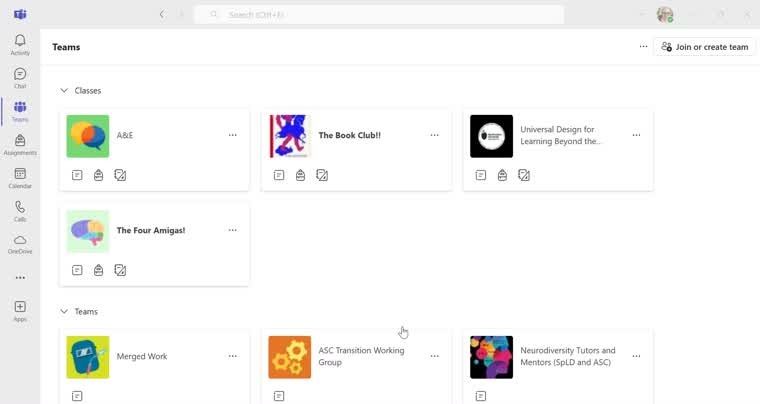Open the Merged Work team thumbnail
This screenshot has height=404, width=760.
pyautogui.click(x=88, y=357)
